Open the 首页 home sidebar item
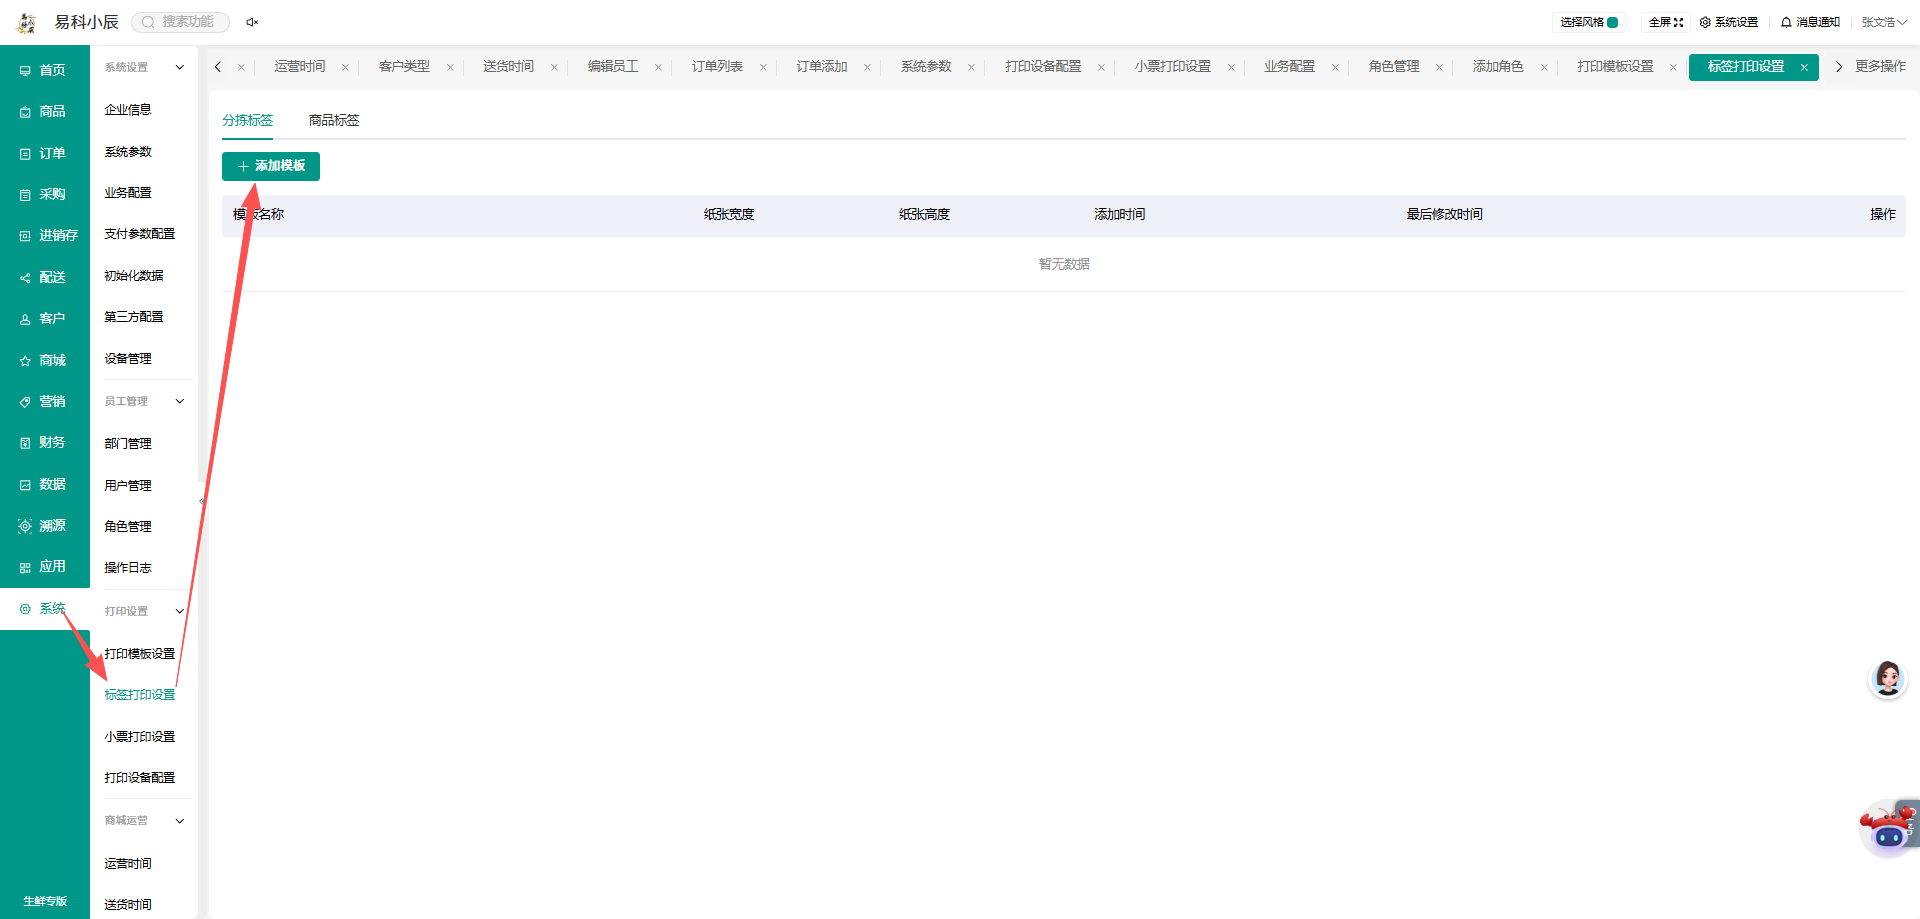 [44, 70]
